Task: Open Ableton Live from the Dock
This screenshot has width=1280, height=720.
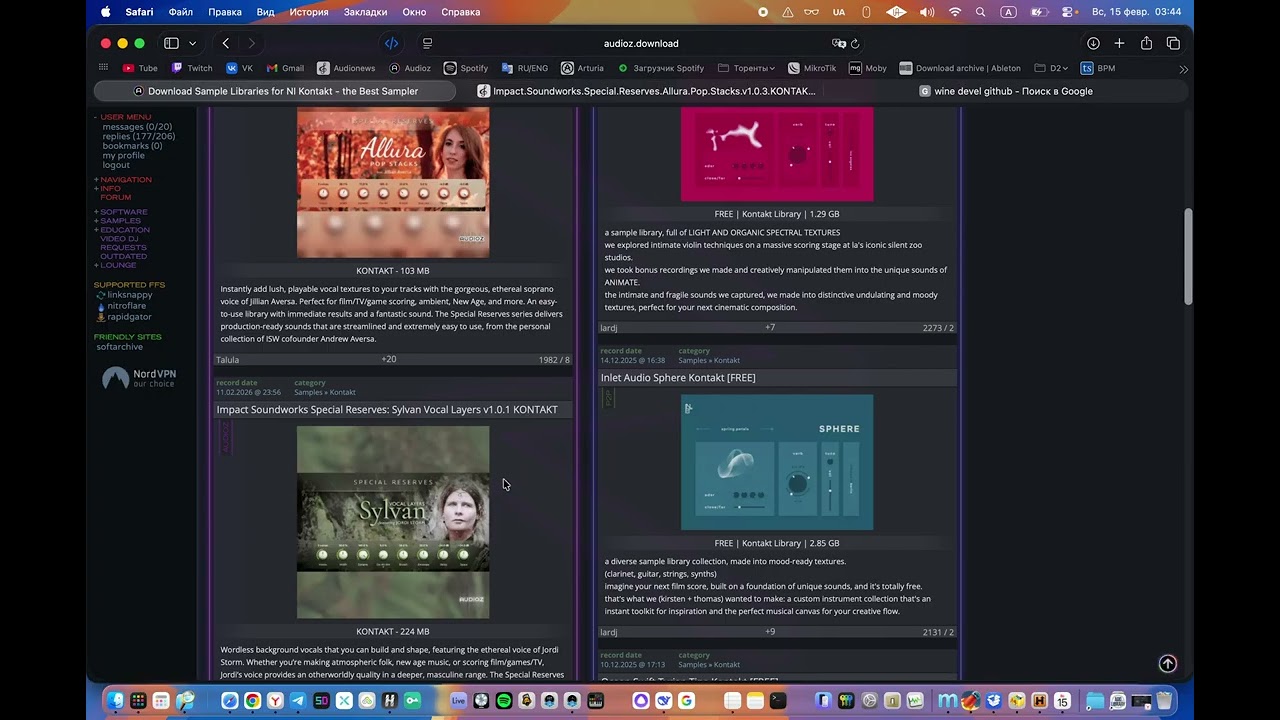Action: [459, 701]
